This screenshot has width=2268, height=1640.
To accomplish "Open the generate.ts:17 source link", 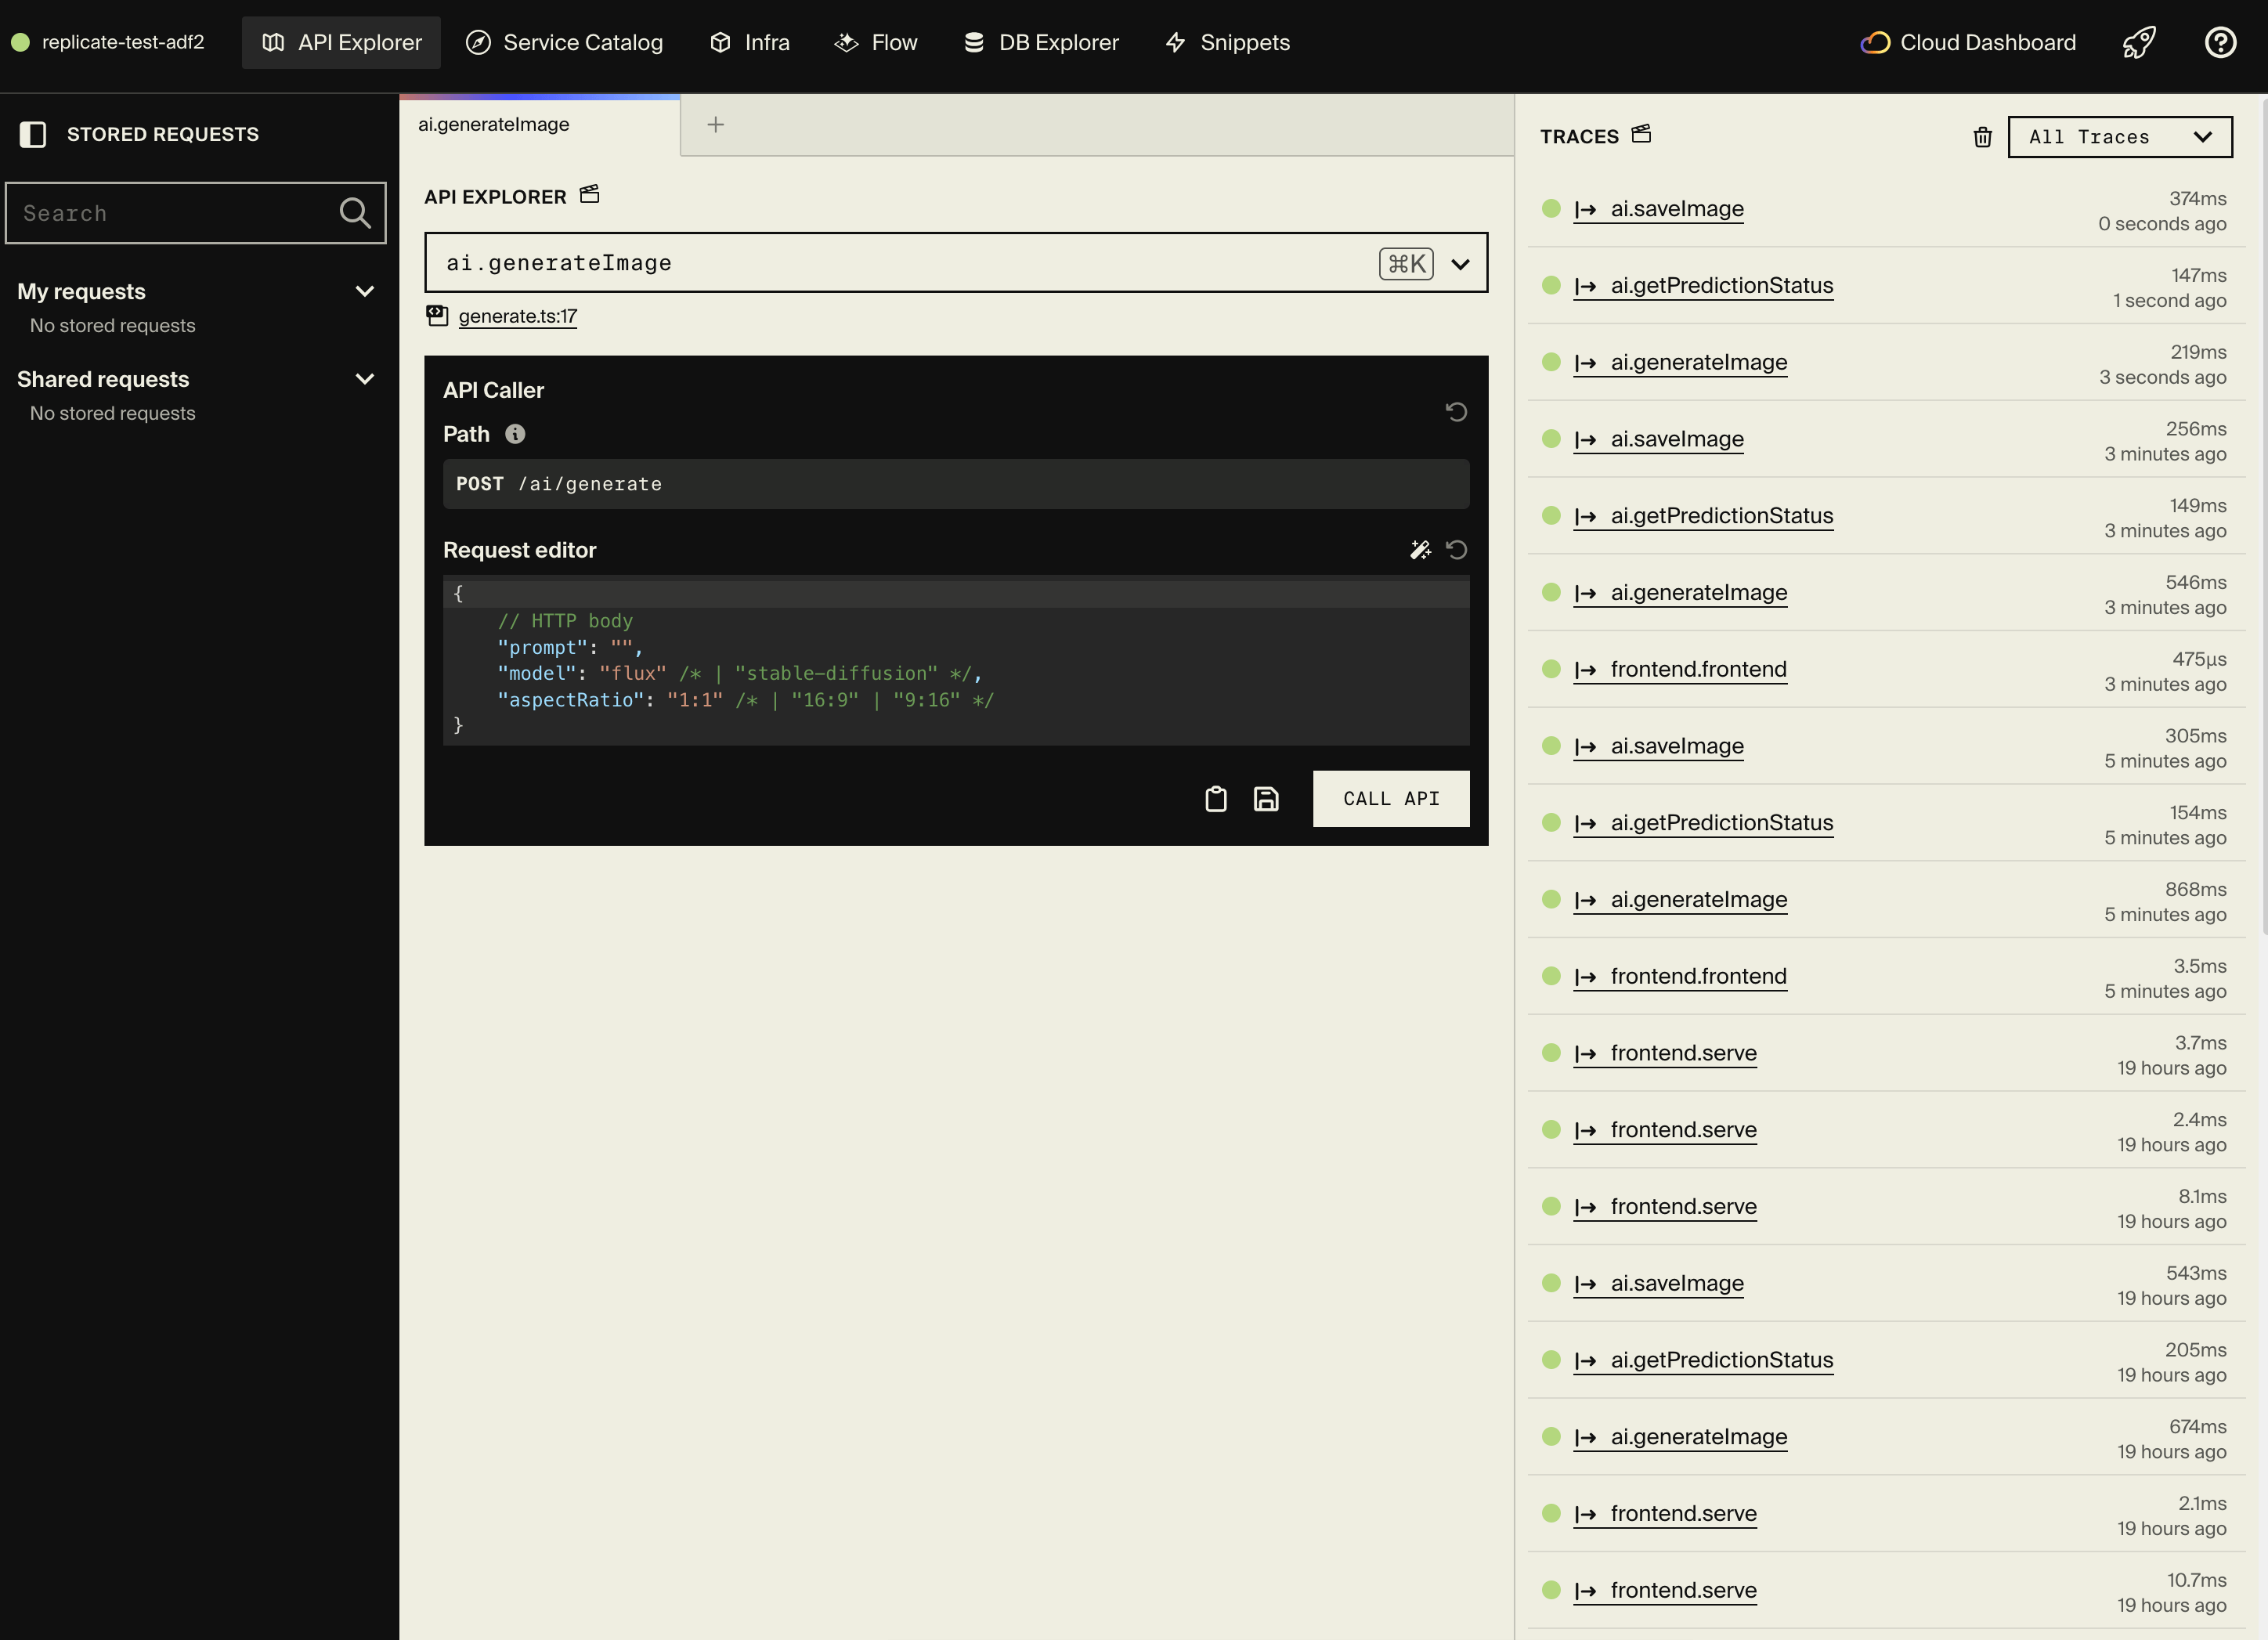I will pyautogui.click(x=518, y=316).
